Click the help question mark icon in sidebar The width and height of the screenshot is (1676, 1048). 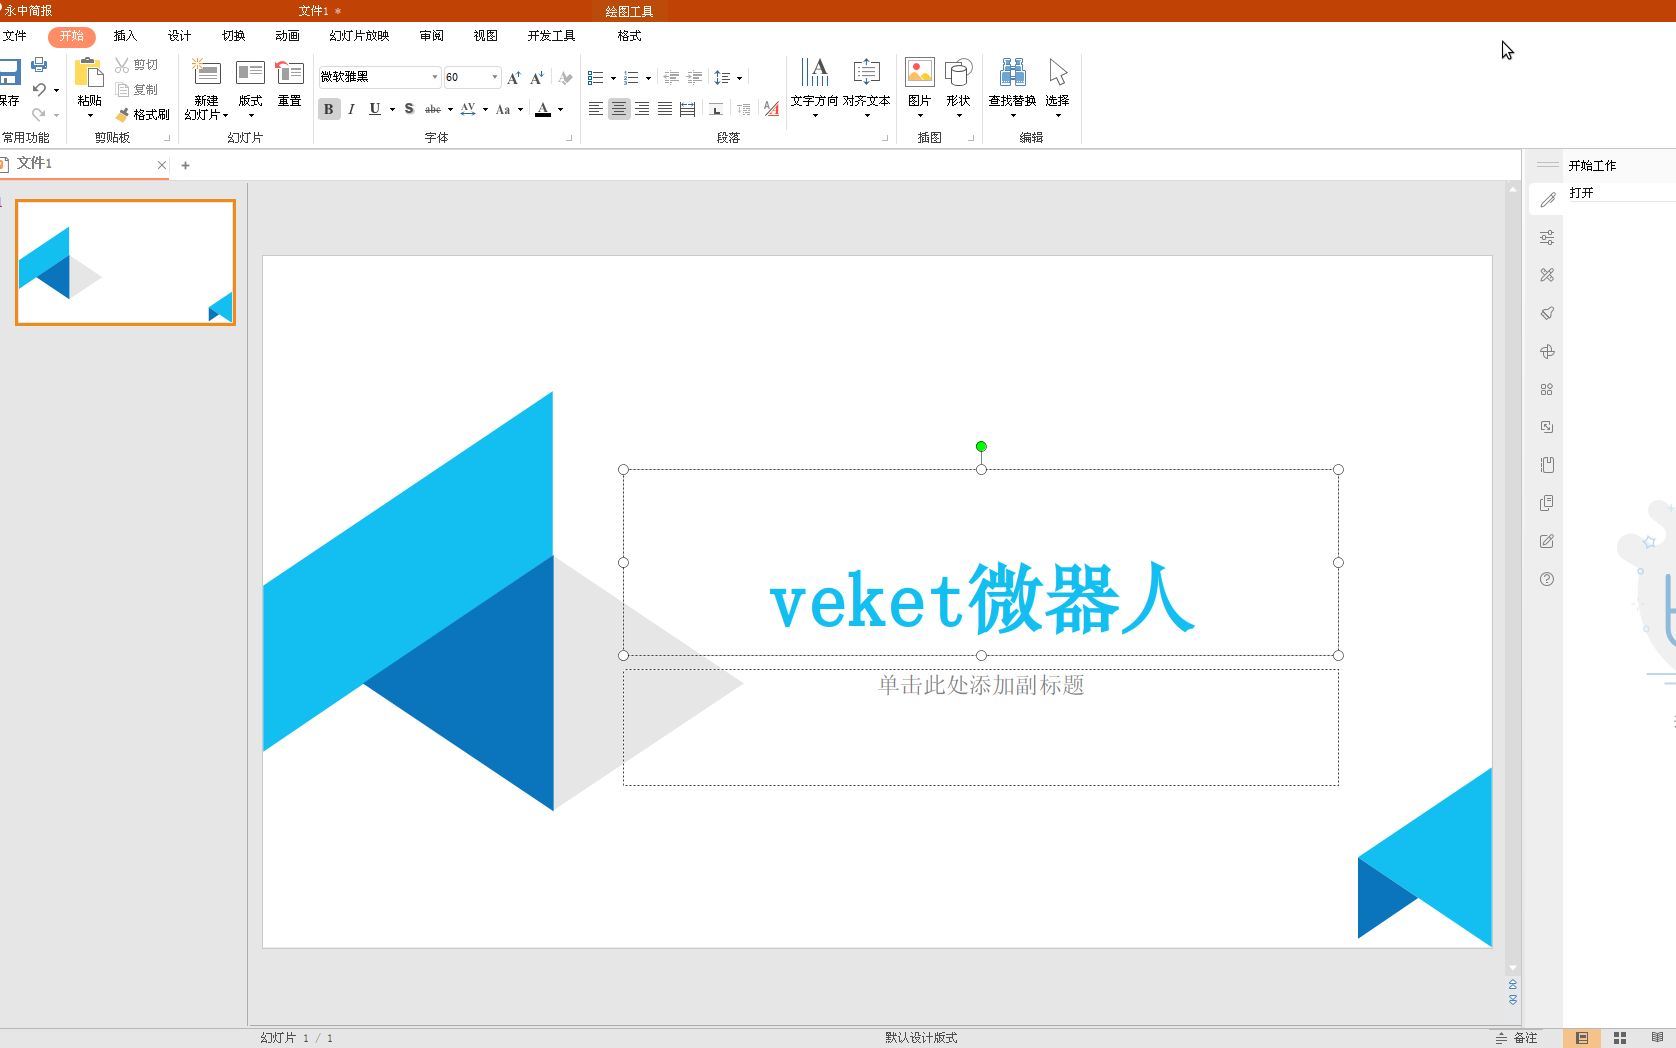coord(1547,579)
